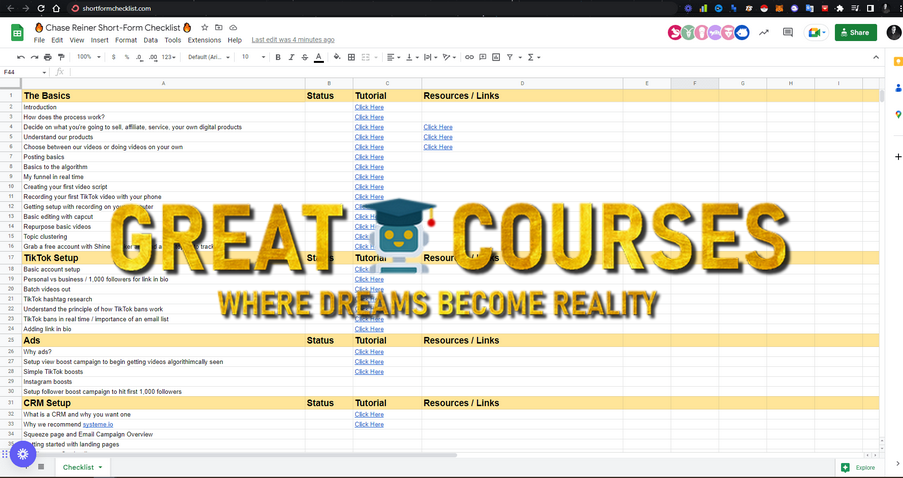Select the Paint format tool
The width and height of the screenshot is (903, 478).
61,57
